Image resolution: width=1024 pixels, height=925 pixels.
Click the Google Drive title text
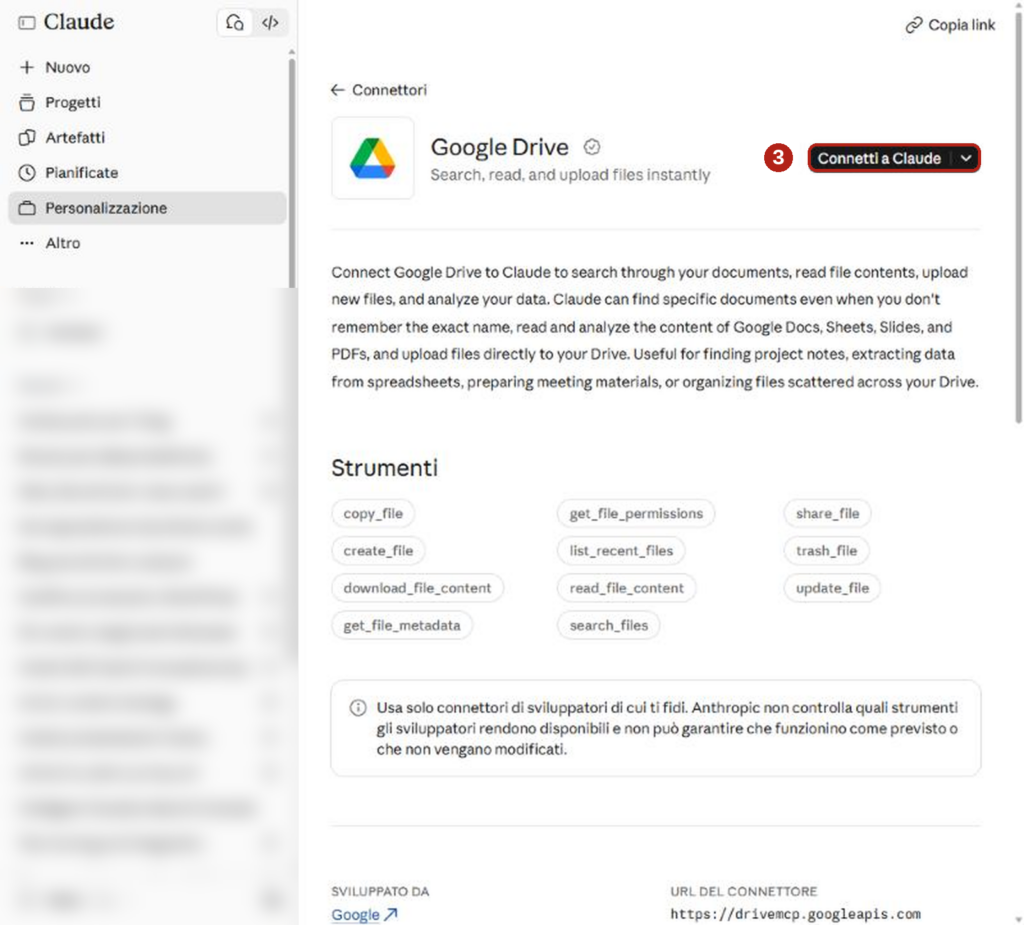pos(500,147)
